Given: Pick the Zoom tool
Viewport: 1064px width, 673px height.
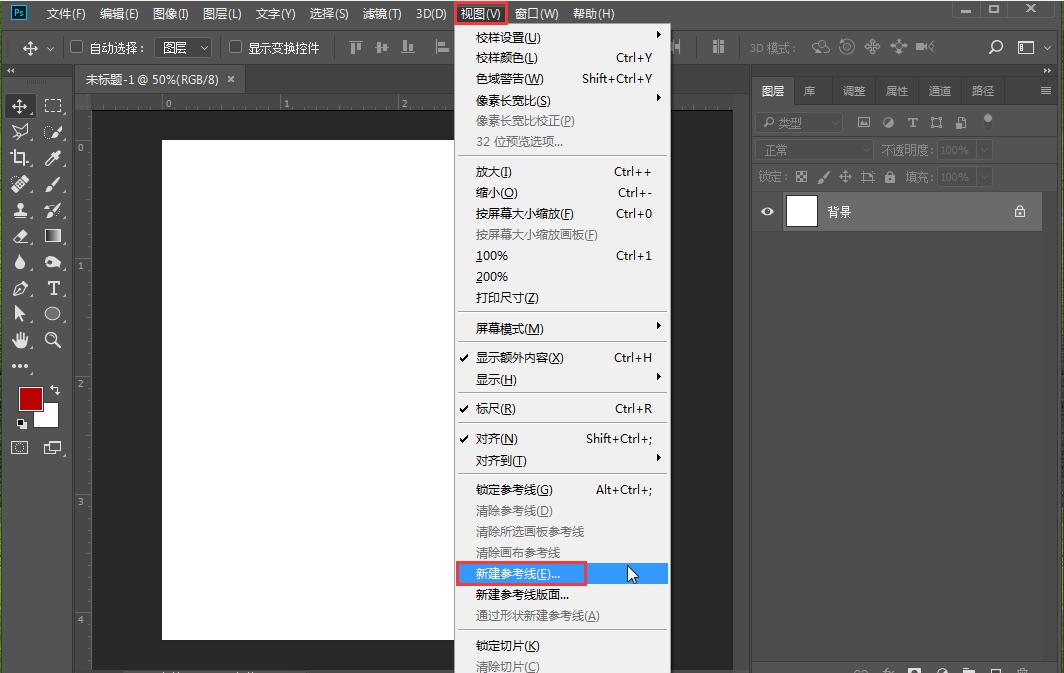Looking at the screenshot, I should pos(54,340).
